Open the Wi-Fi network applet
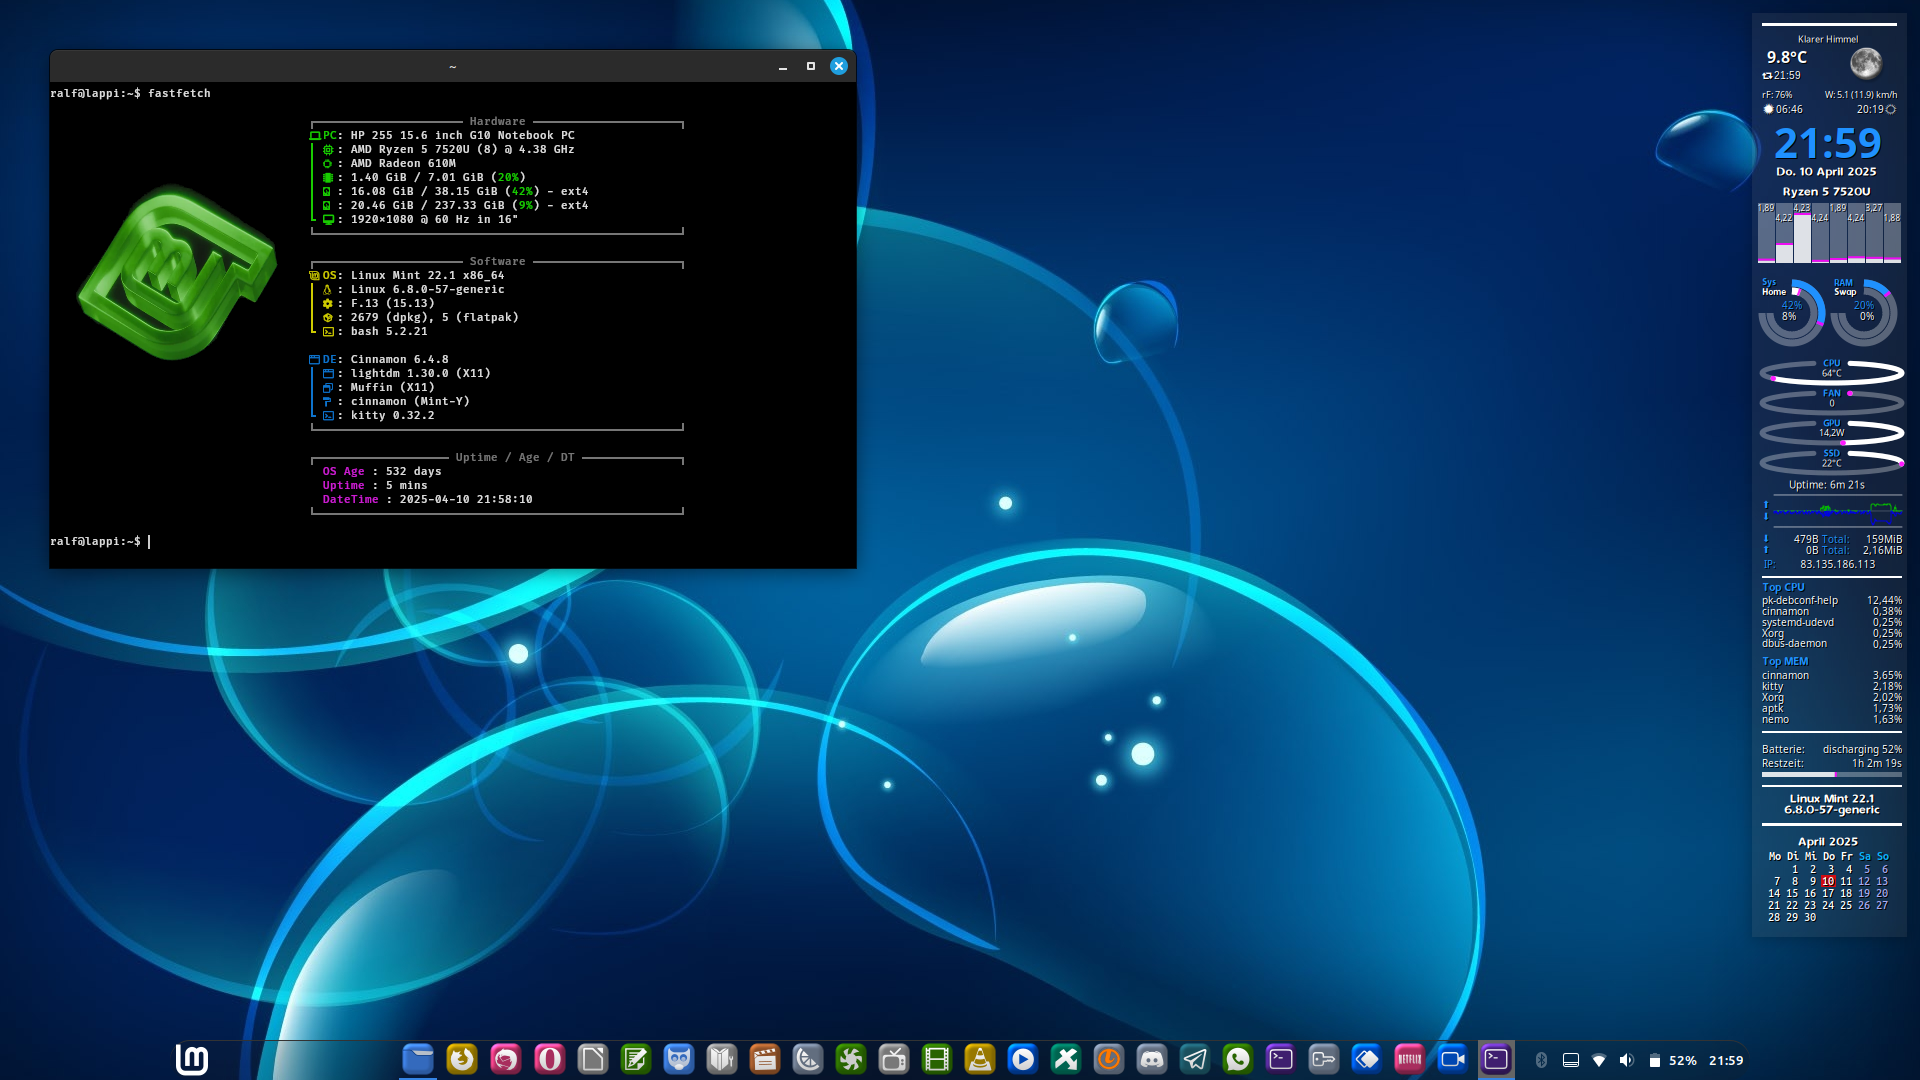Screen dimensions: 1920x1080 (x=1598, y=1060)
